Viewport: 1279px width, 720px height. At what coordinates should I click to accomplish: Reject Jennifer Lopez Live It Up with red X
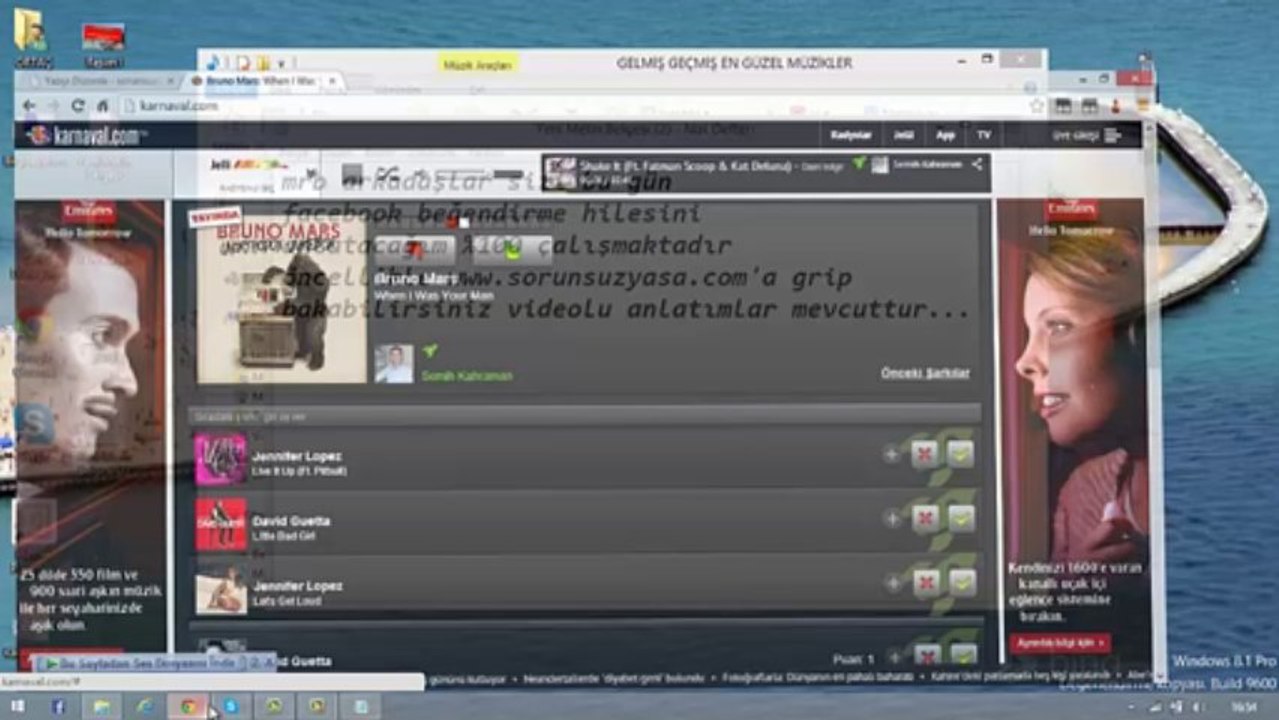coord(925,455)
